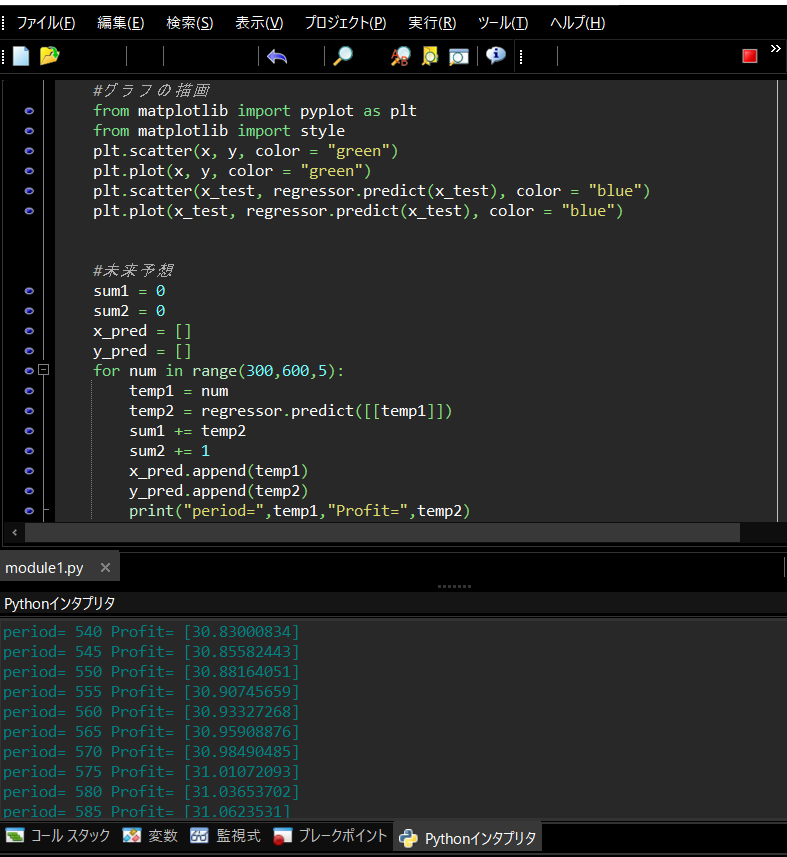Click the plt.scatter(x, y, color = "green") line

(x=245, y=151)
